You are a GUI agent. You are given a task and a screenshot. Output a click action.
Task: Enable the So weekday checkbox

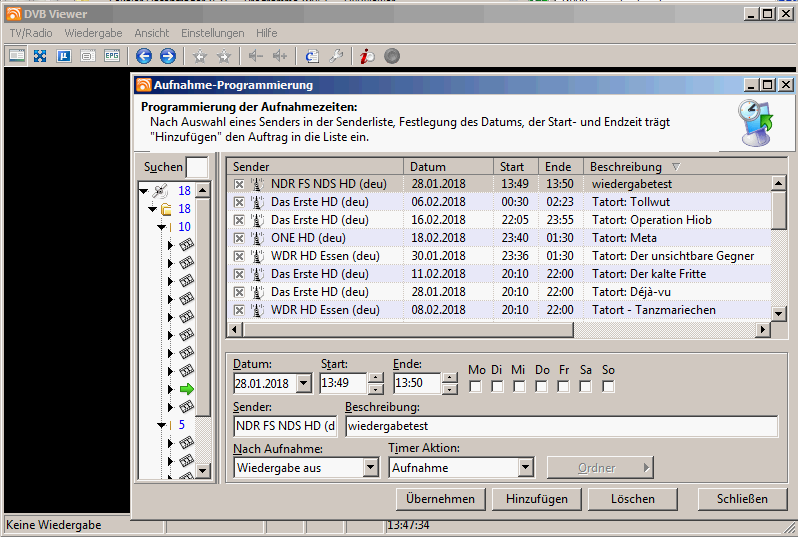[608, 387]
